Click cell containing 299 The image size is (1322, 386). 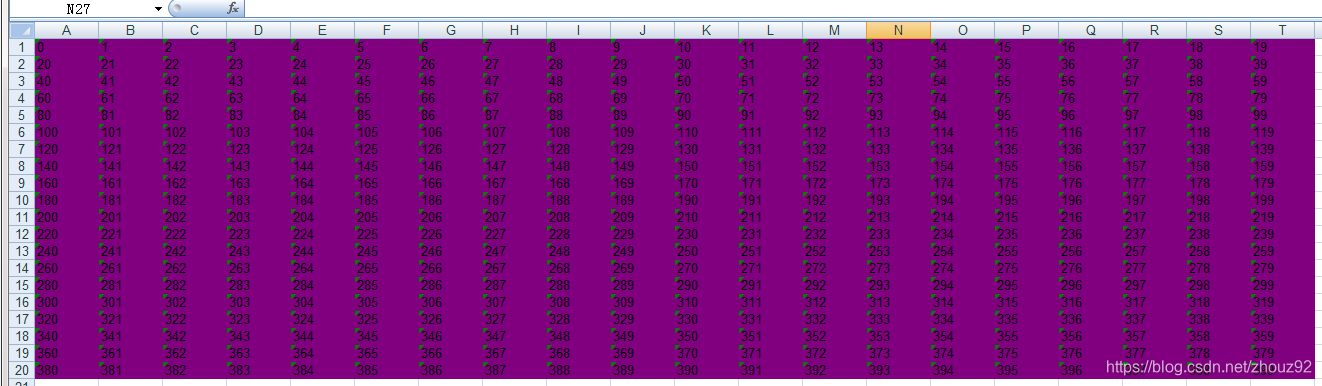click(x=1282, y=285)
